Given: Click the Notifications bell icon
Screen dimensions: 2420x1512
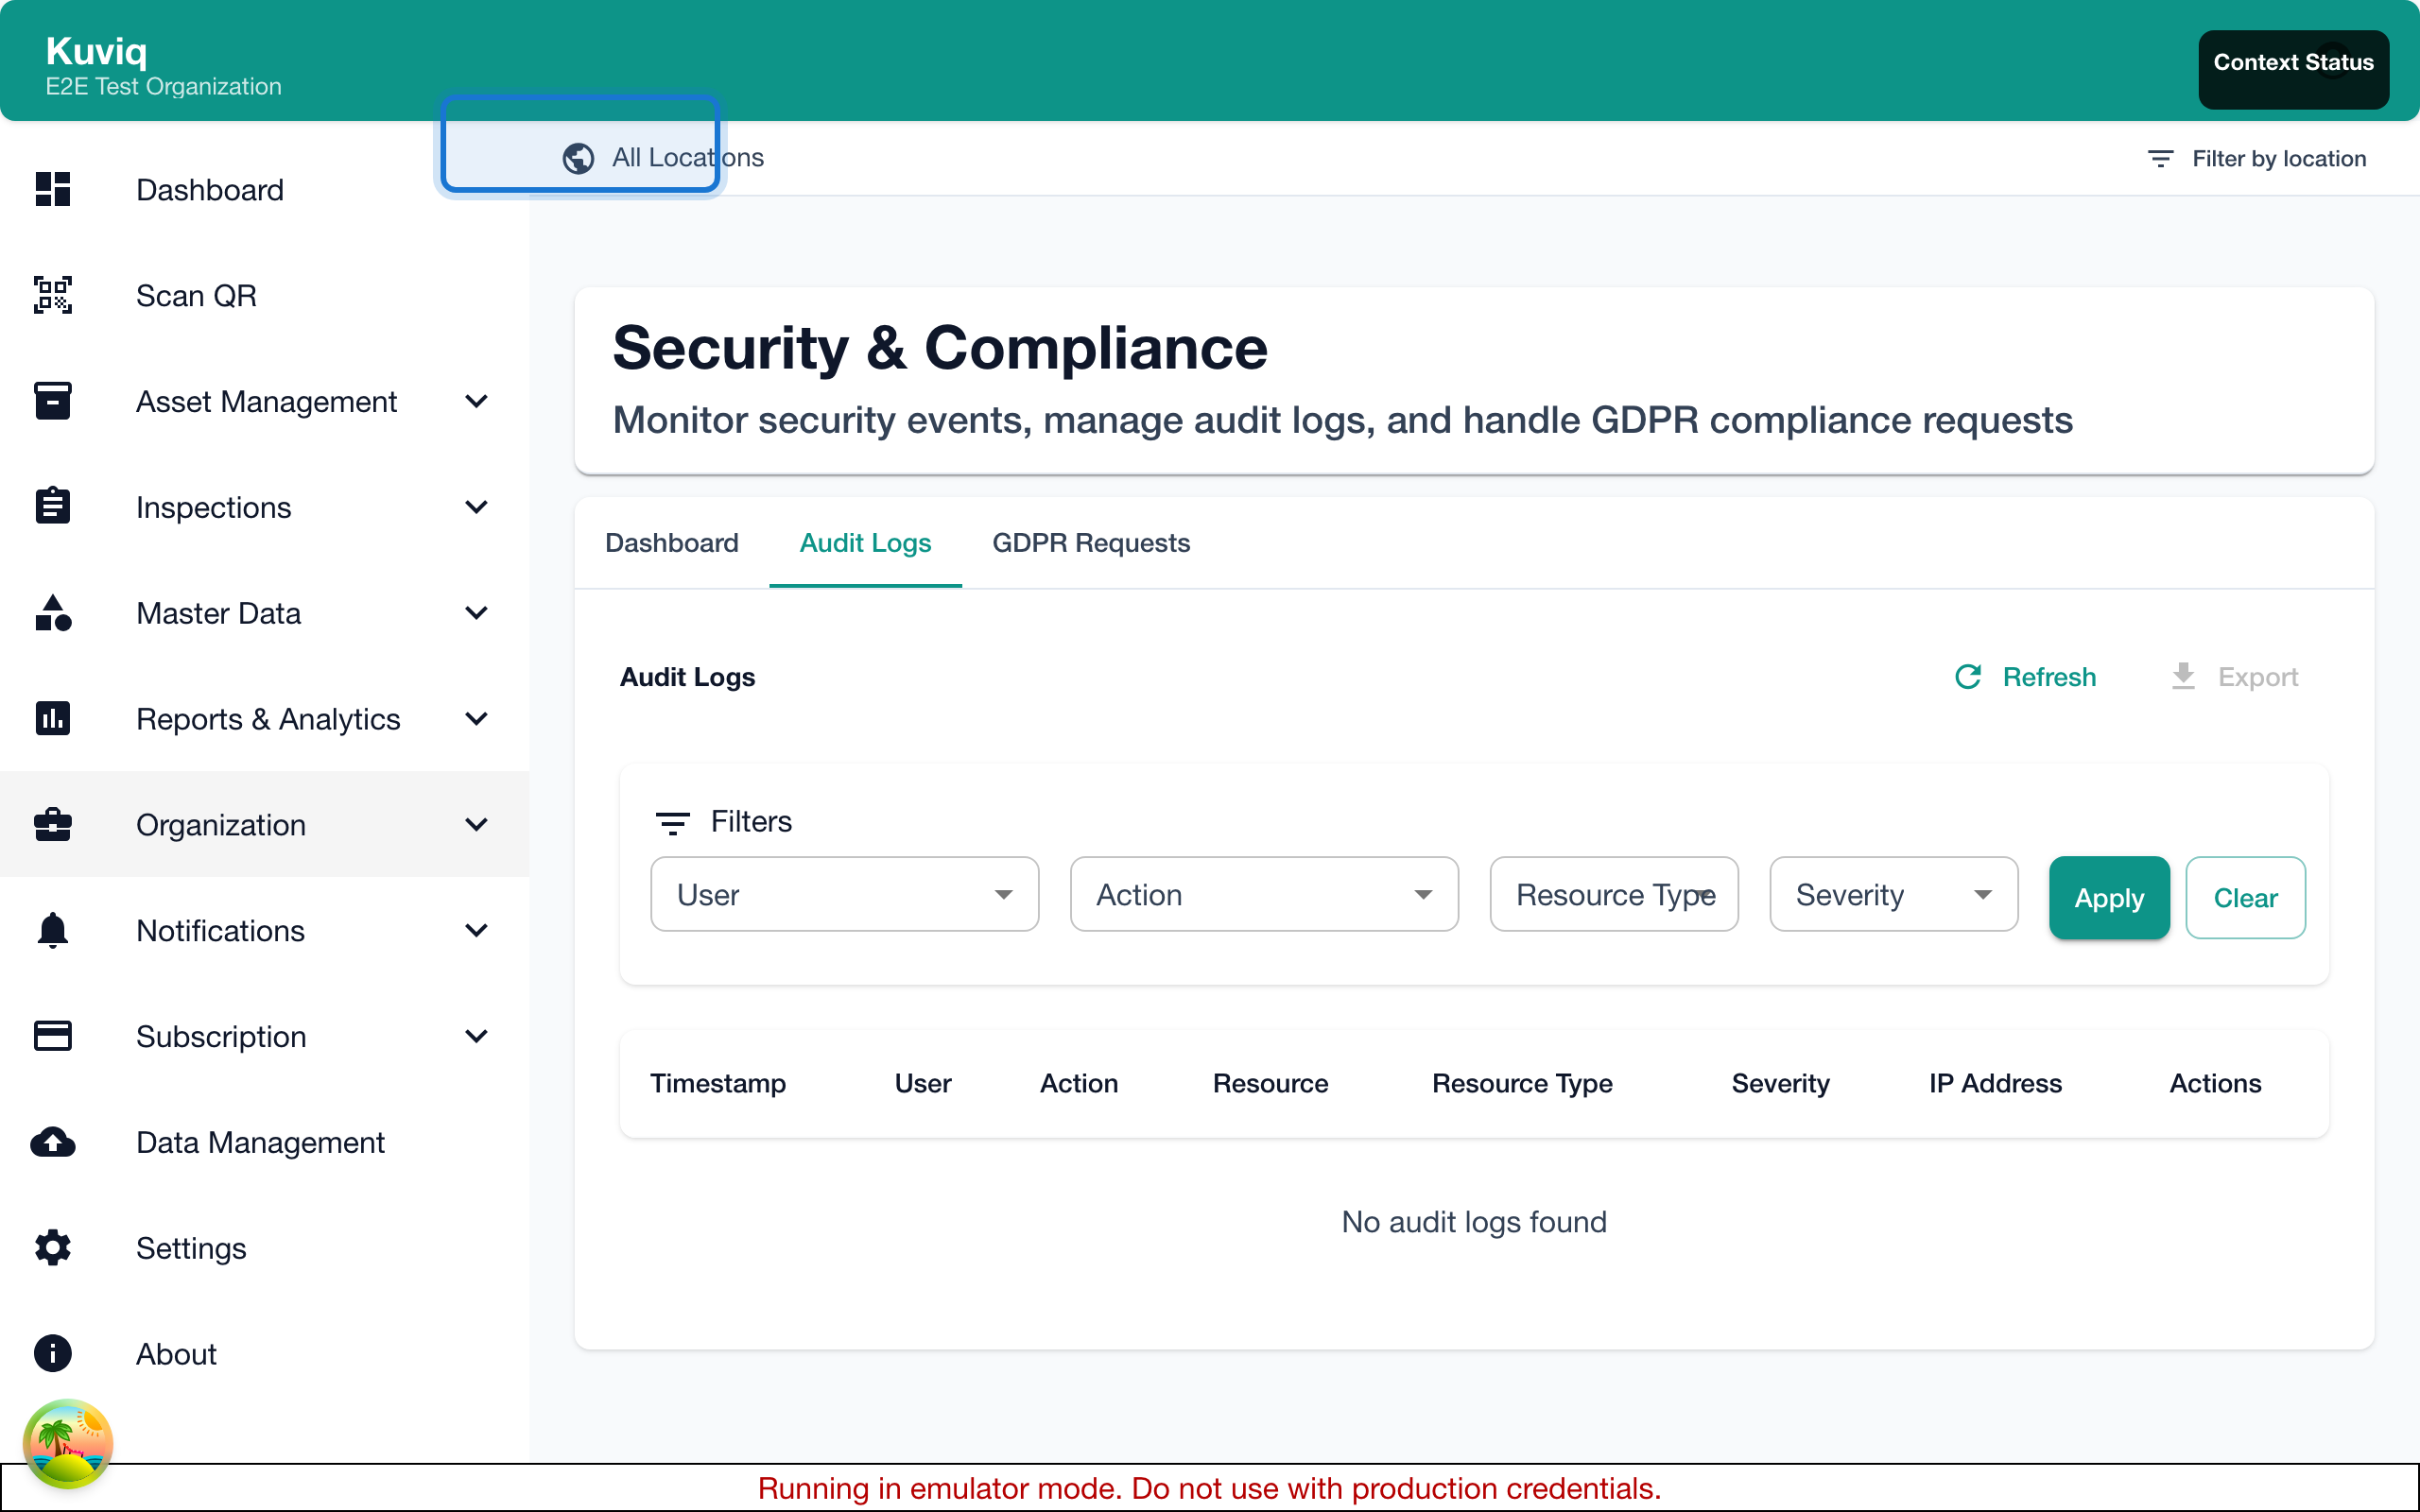Looking at the screenshot, I should (53, 930).
